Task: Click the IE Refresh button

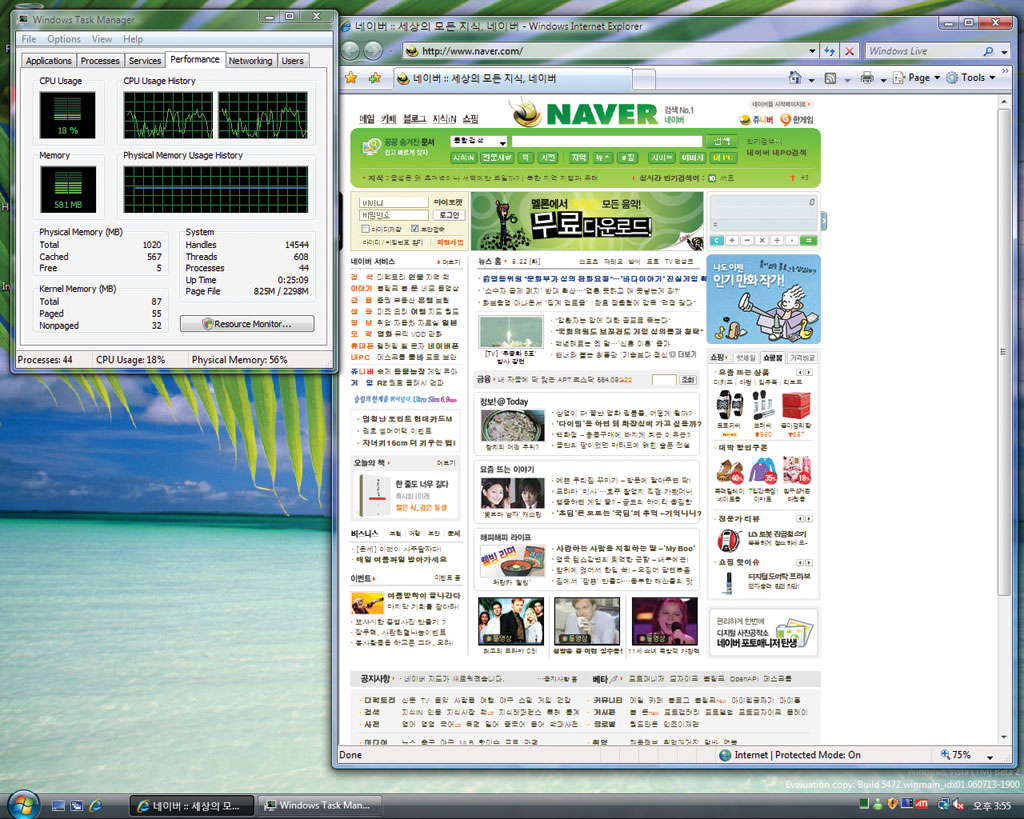Action: pyautogui.click(x=829, y=51)
